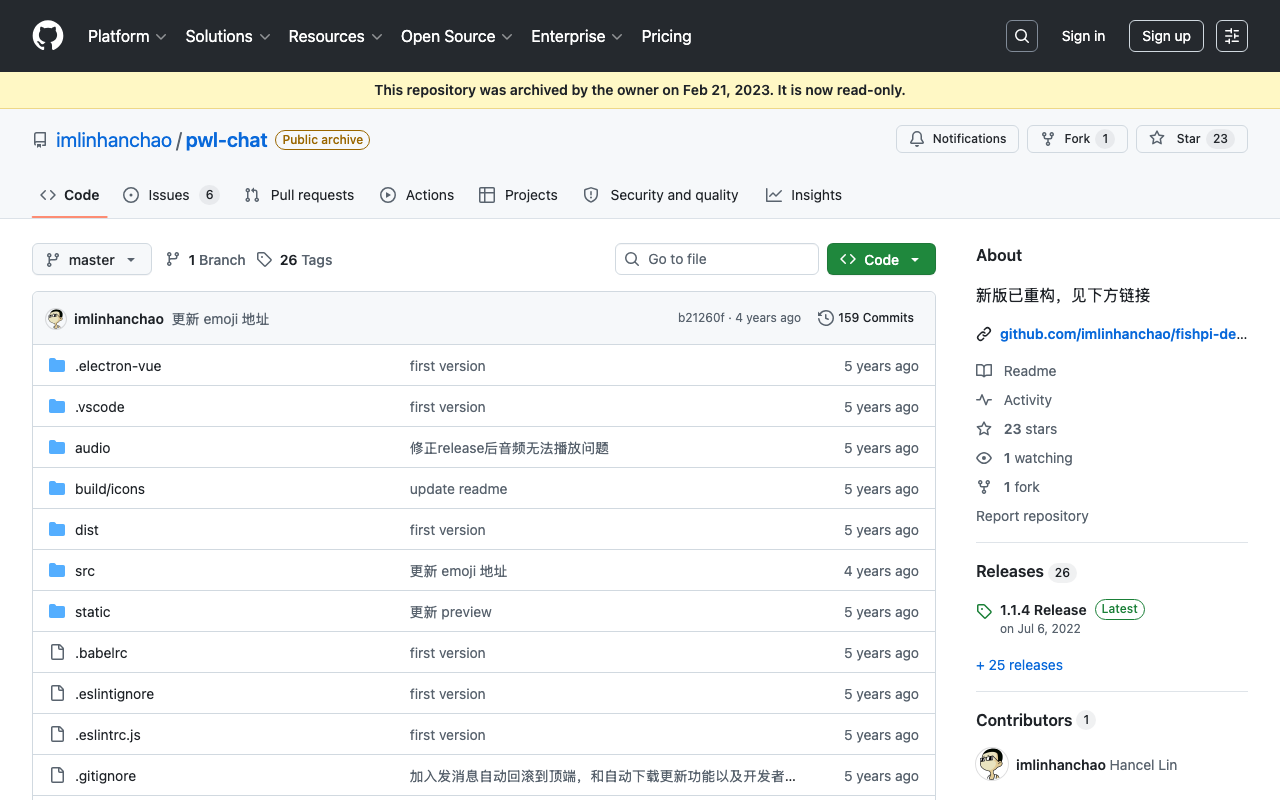Image resolution: width=1280 pixels, height=800 pixels.
Task: Open the fishpi-desktop GitHub link
Action: pos(1124,334)
